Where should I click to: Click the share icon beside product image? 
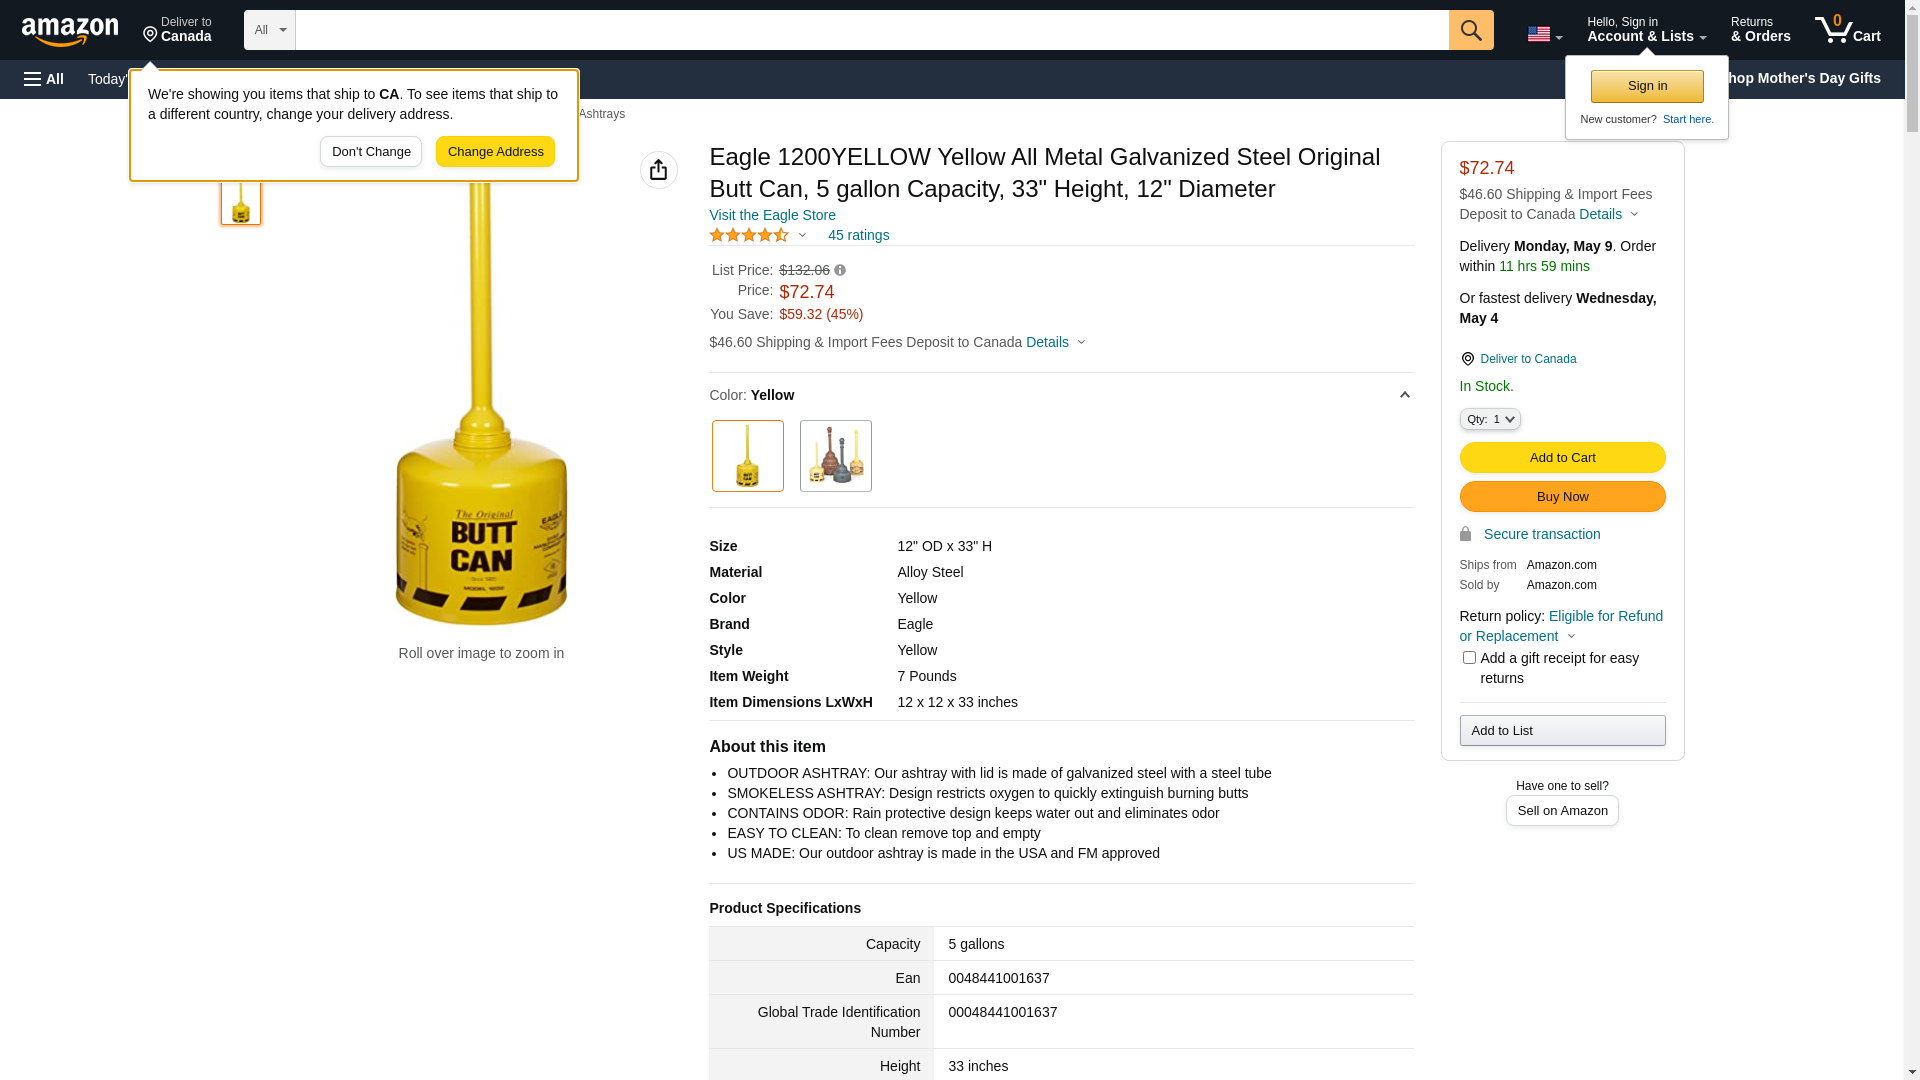tap(658, 170)
